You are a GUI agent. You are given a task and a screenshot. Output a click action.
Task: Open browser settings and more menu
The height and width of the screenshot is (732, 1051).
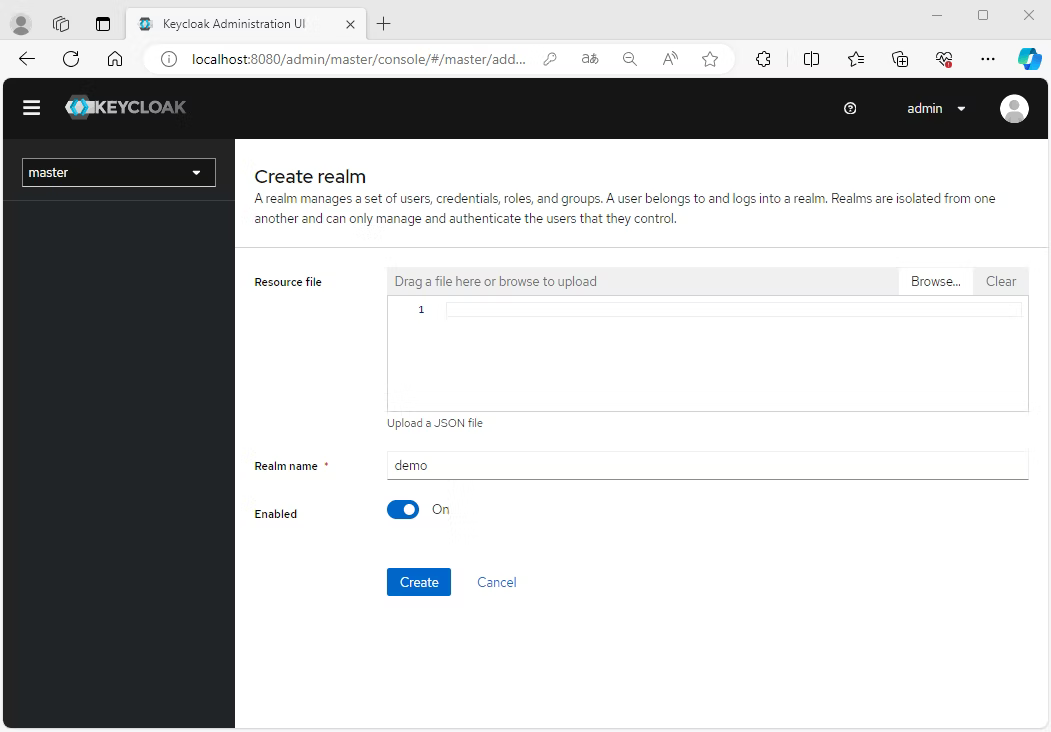point(988,59)
